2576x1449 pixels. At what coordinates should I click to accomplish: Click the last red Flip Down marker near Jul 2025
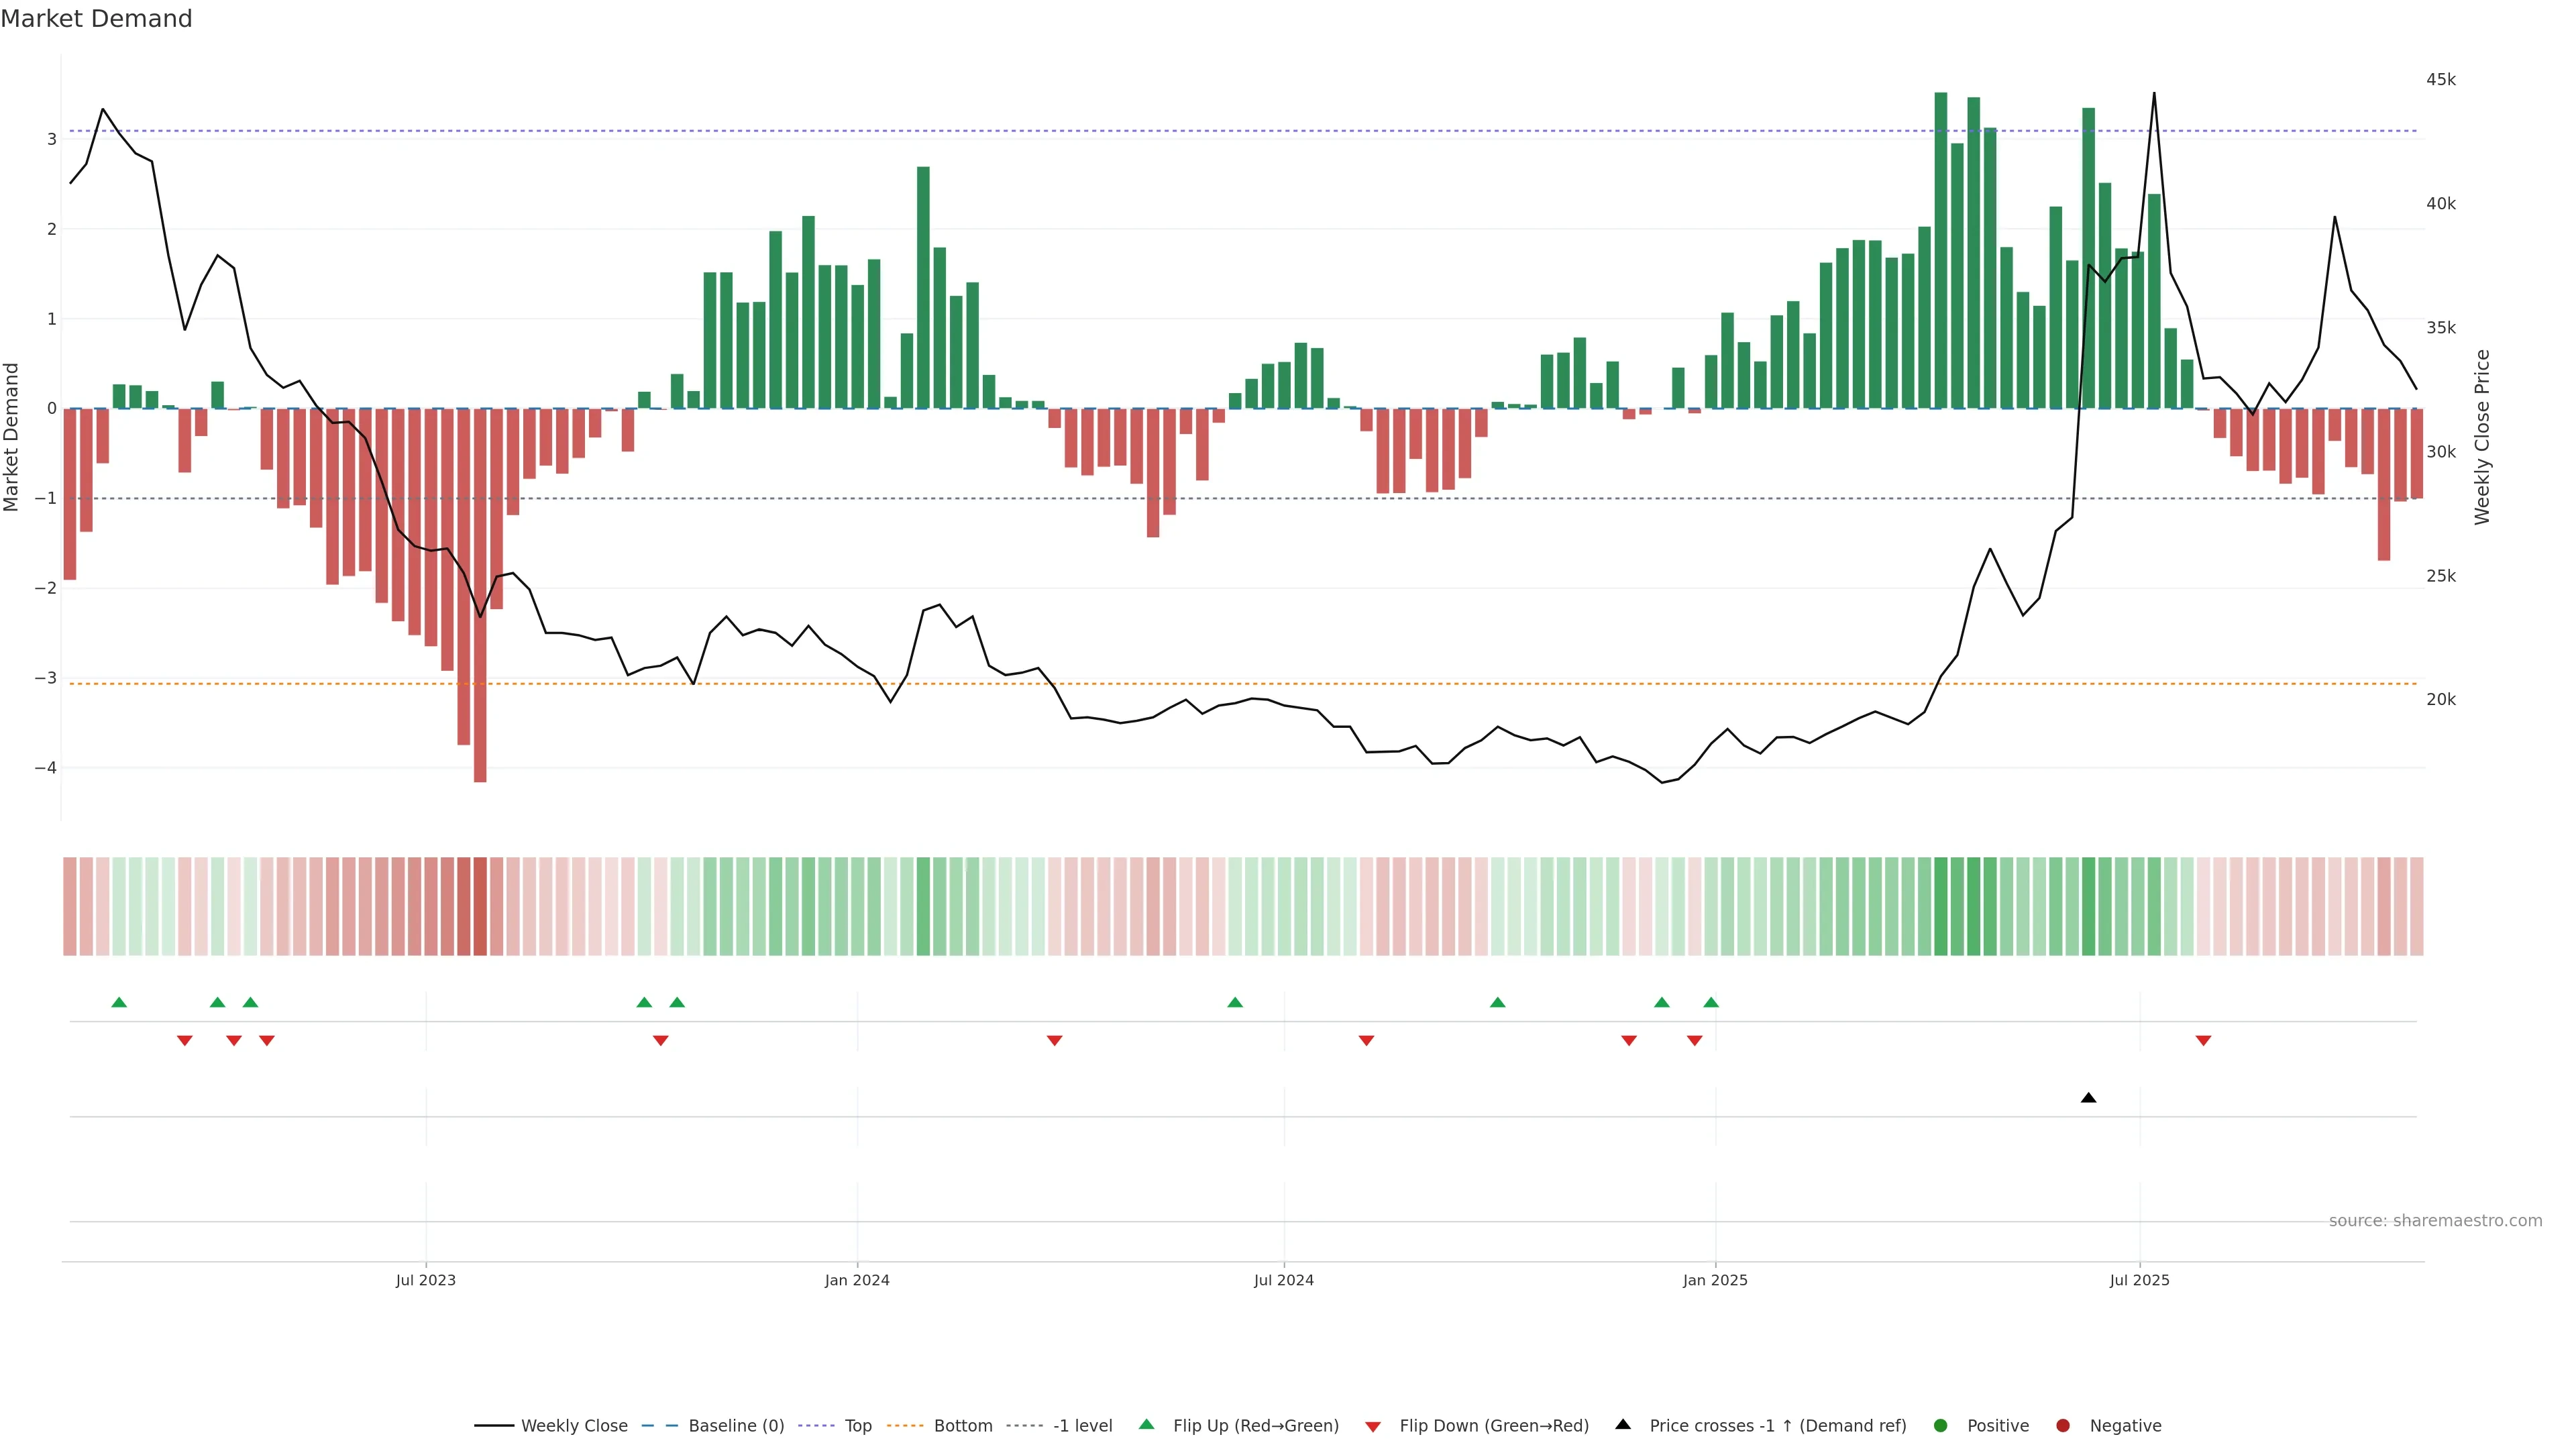2203,1041
